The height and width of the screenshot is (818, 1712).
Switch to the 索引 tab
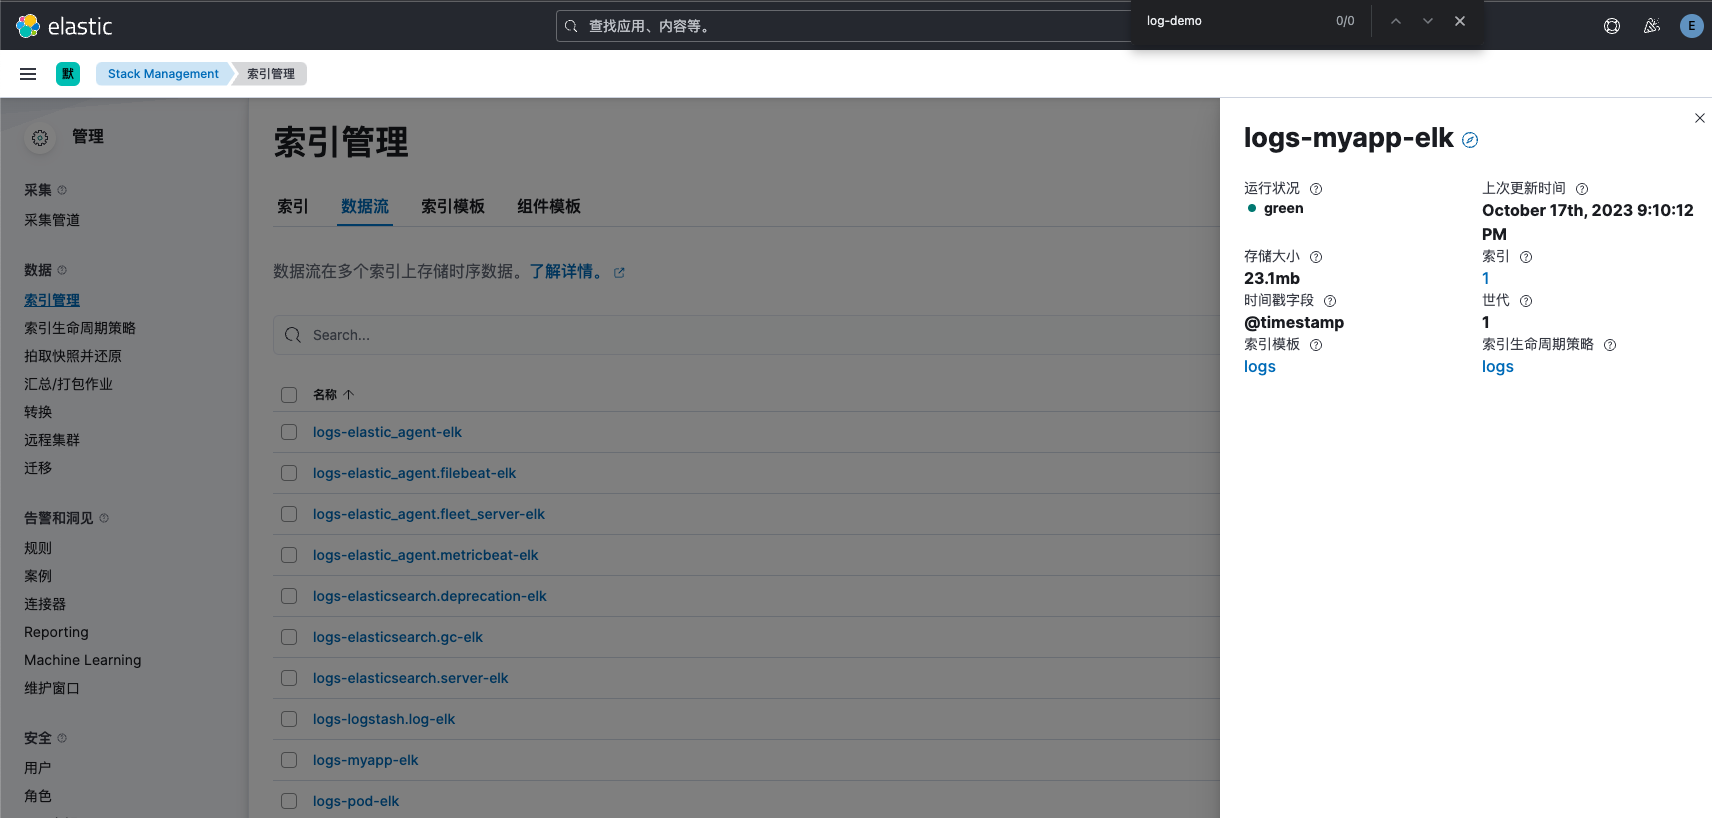[293, 206]
